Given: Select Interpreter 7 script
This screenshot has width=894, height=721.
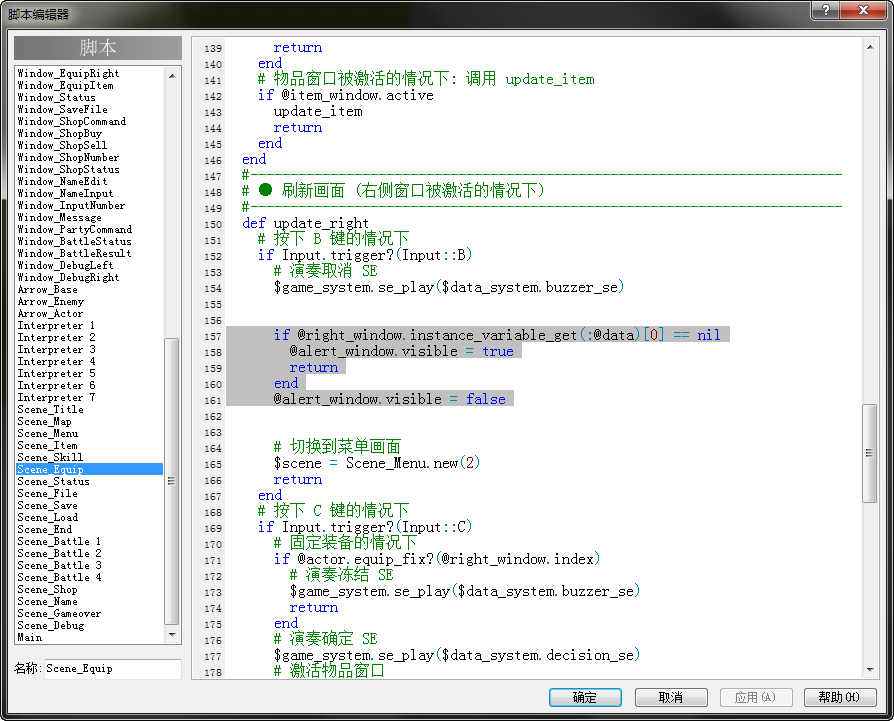Looking at the screenshot, I should tap(56, 397).
